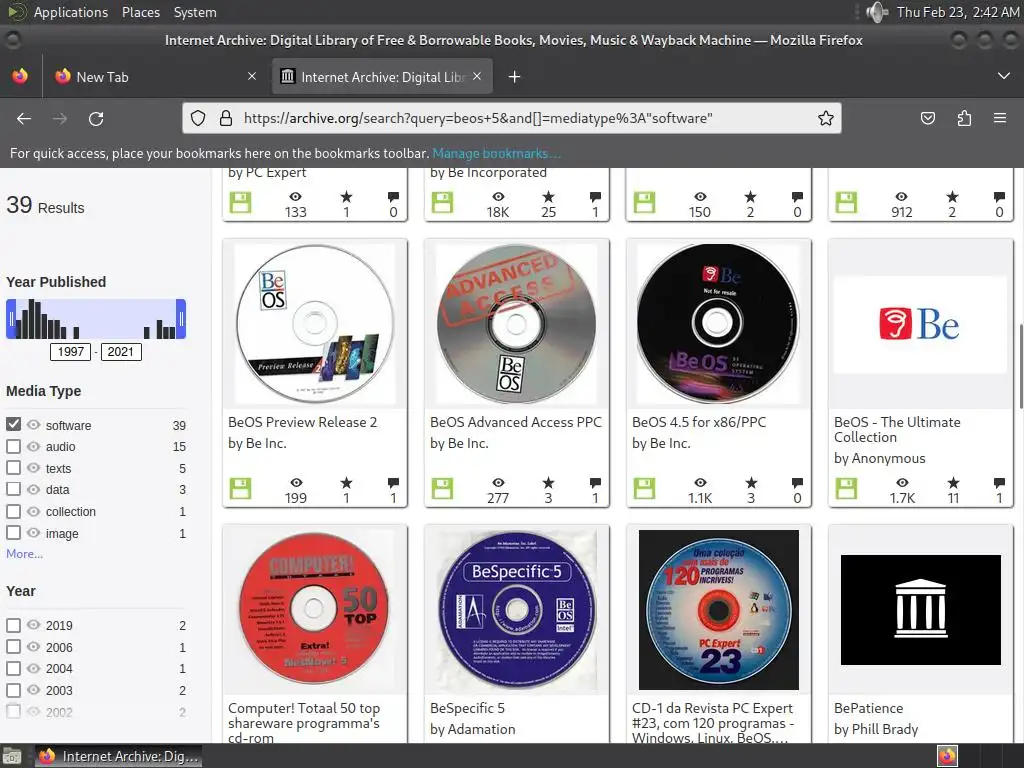Open the System menu
This screenshot has height=768, width=1024.
point(195,12)
